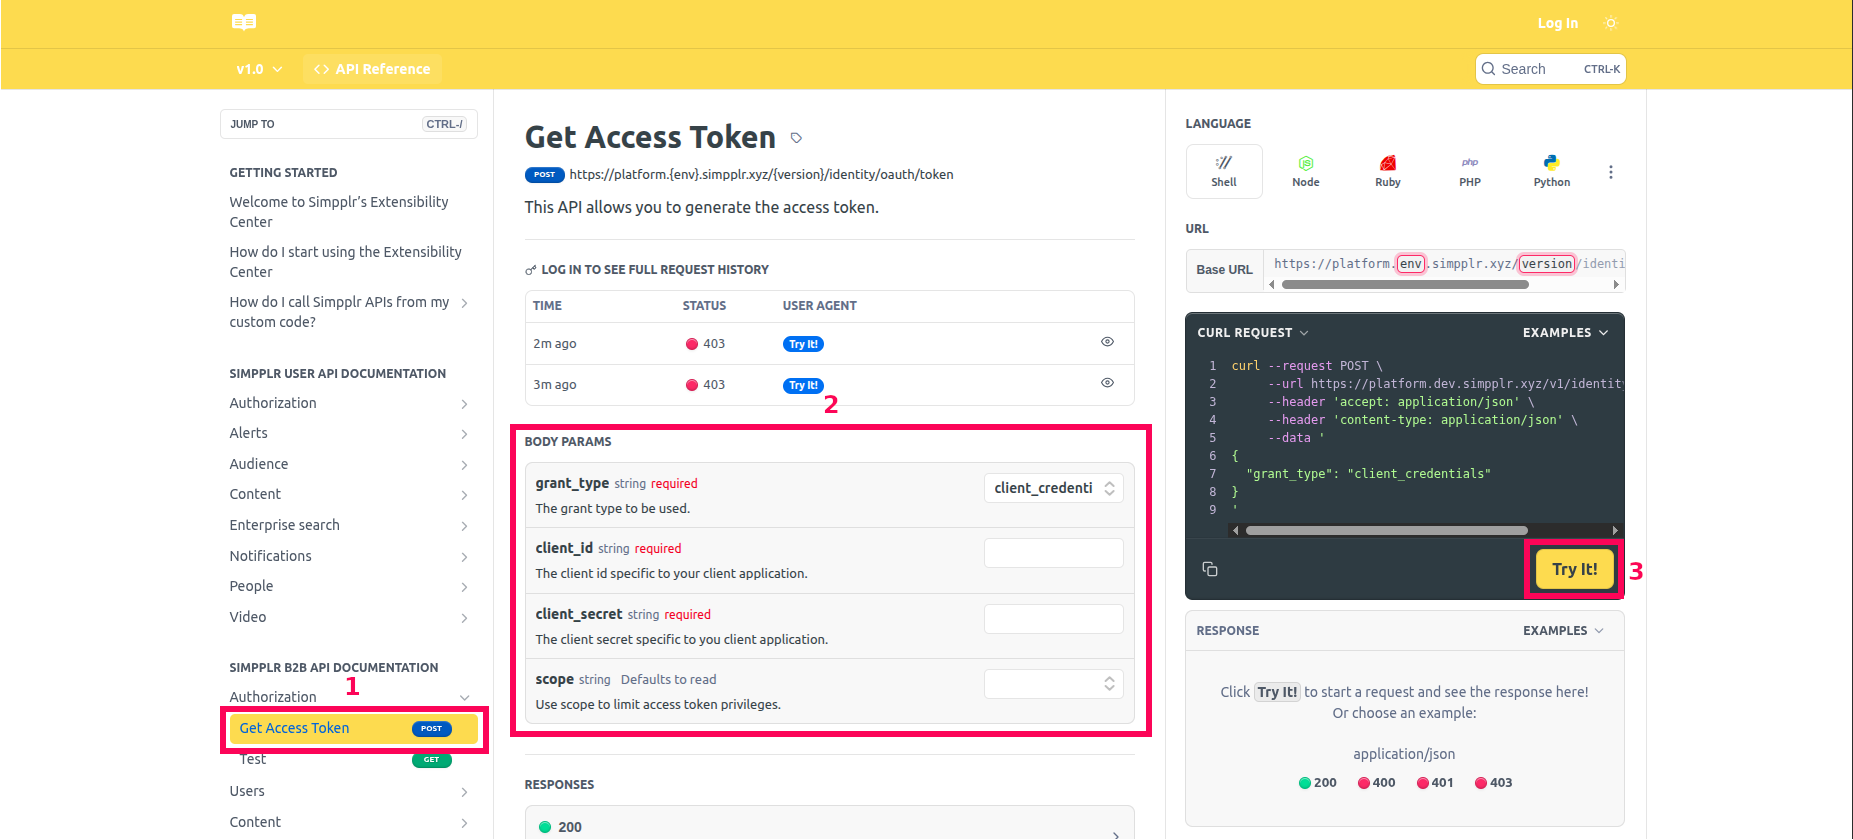Open more languages three-dot menu
This screenshot has width=1853, height=840.
(1610, 172)
